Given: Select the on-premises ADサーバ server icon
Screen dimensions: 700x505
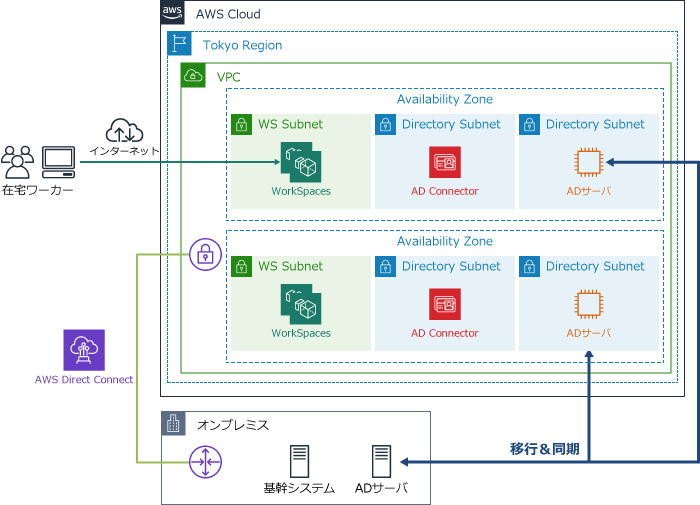Looking at the screenshot, I should (x=381, y=462).
